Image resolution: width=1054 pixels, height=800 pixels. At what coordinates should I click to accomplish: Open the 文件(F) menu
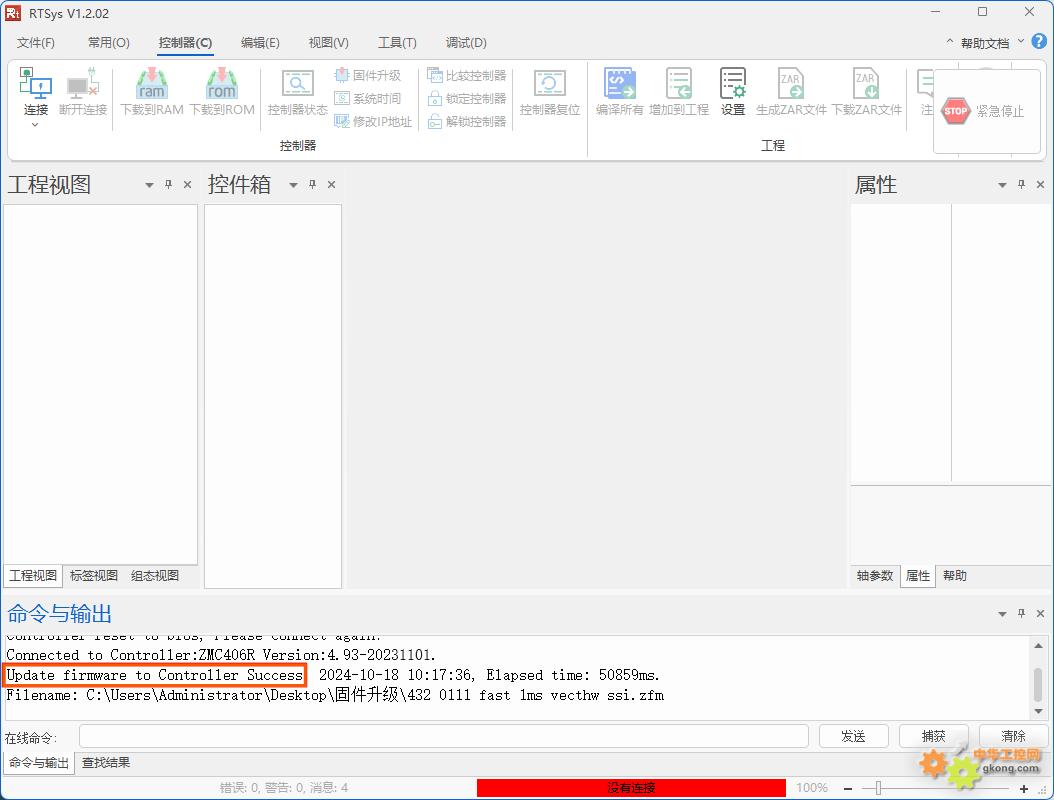point(36,42)
